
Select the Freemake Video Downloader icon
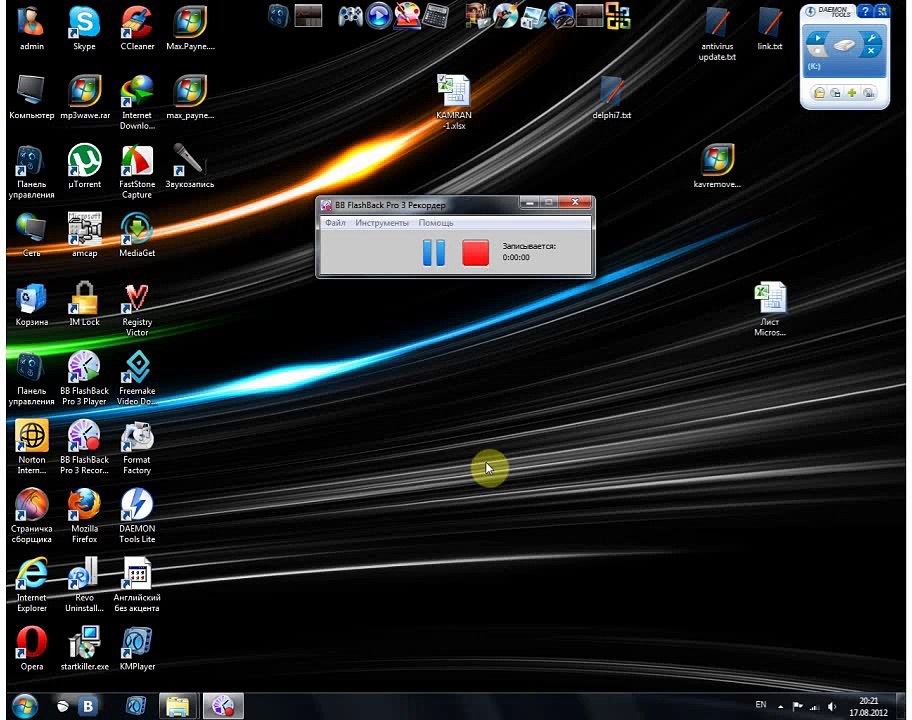137,379
